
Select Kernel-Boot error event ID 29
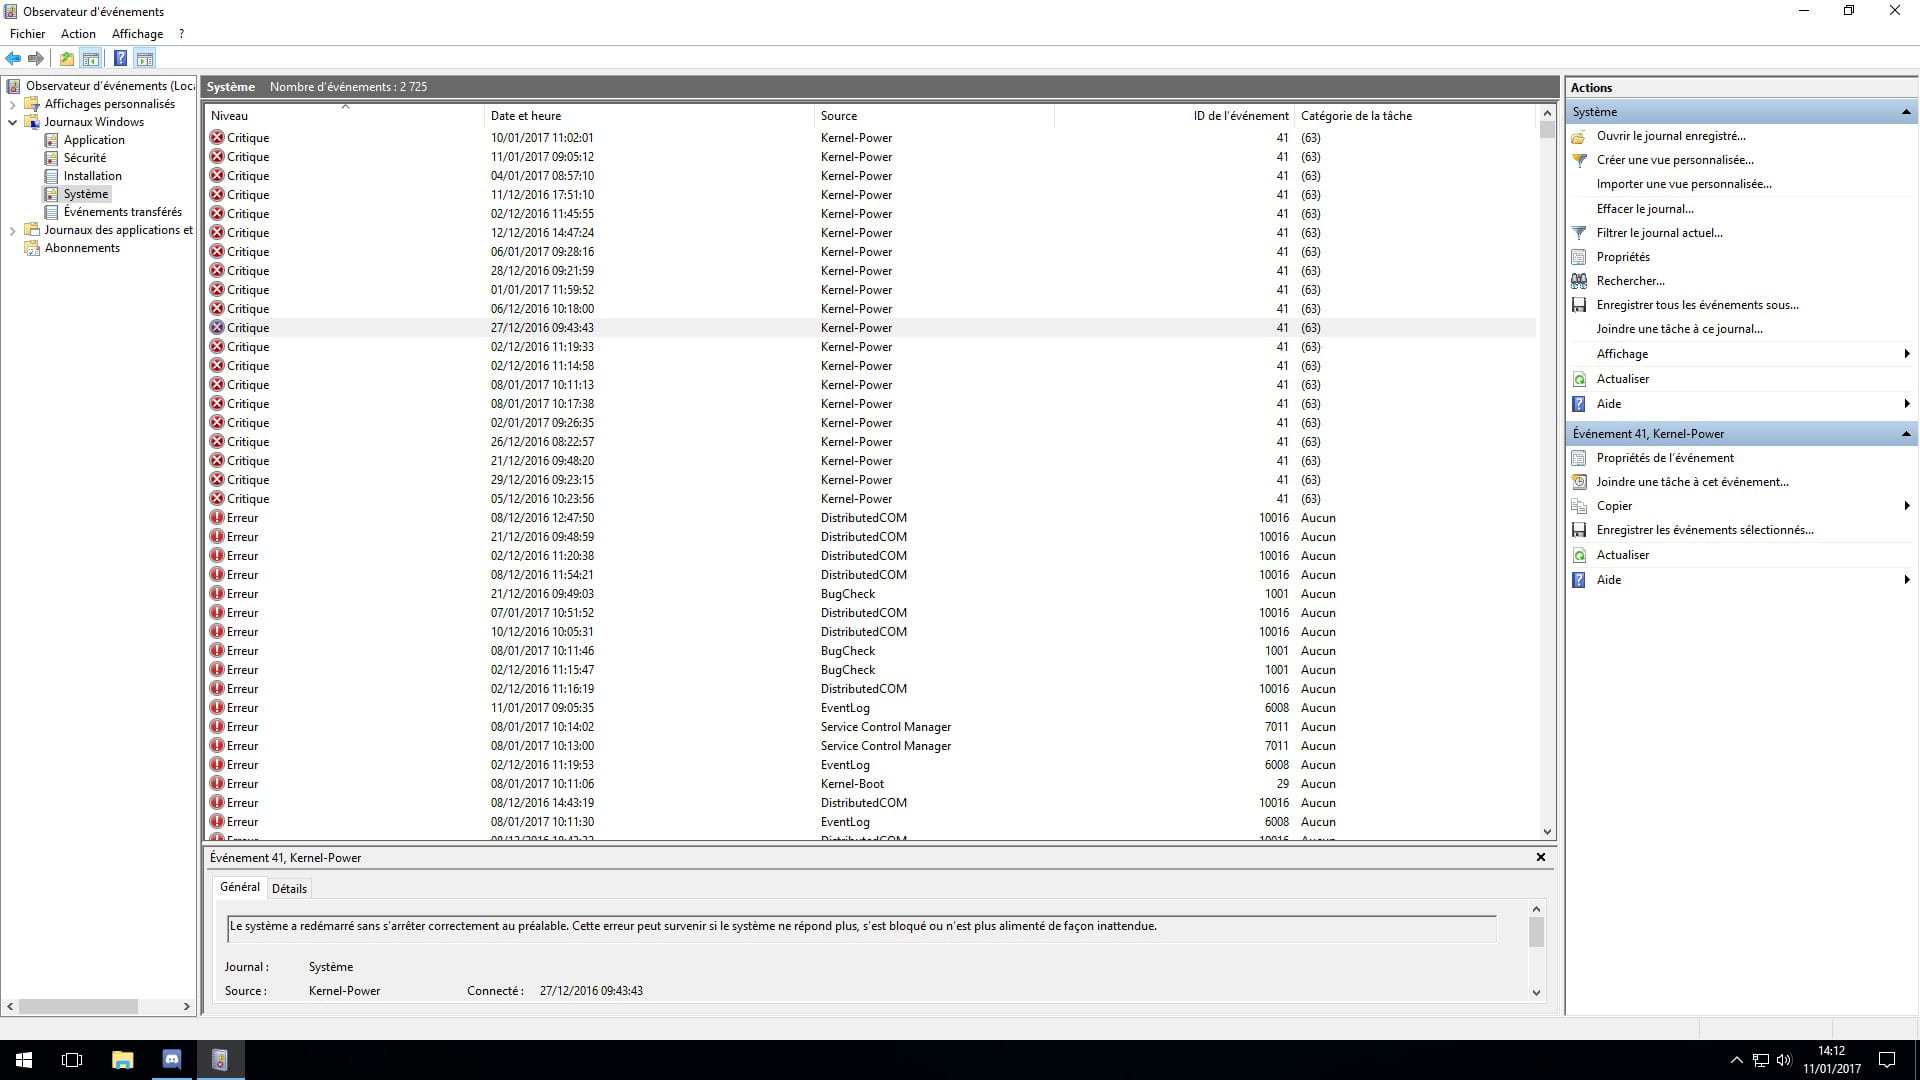click(x=870, y=784)
